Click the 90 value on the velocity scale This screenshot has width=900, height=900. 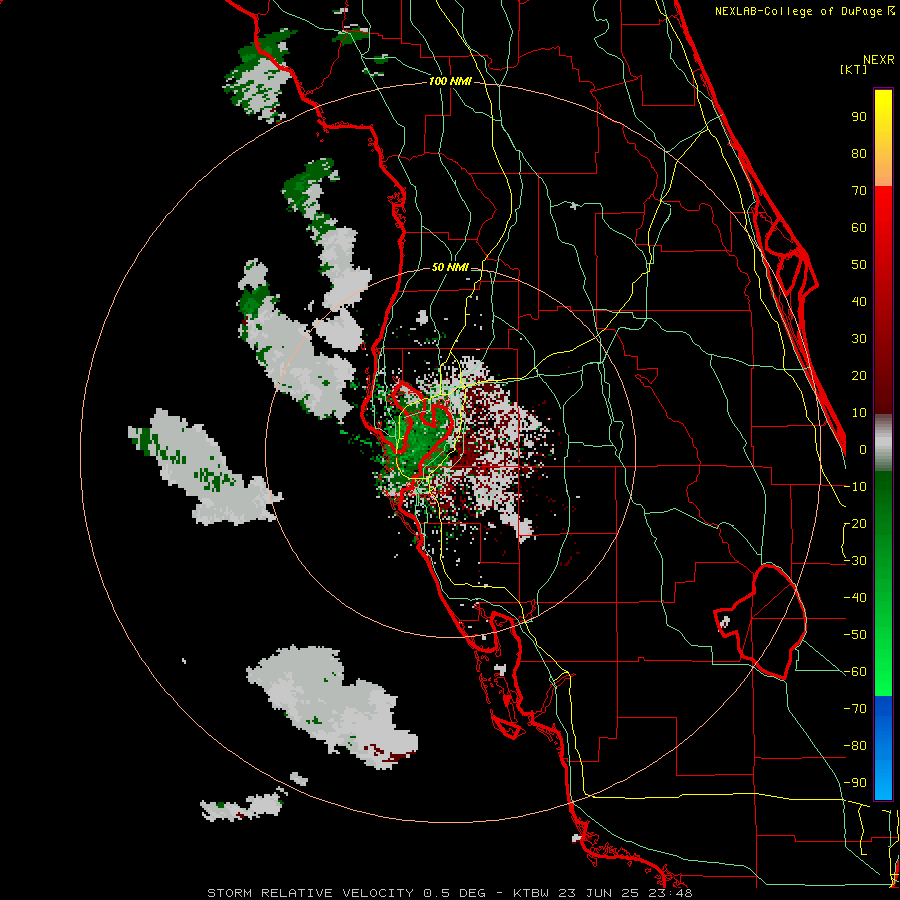859,117
